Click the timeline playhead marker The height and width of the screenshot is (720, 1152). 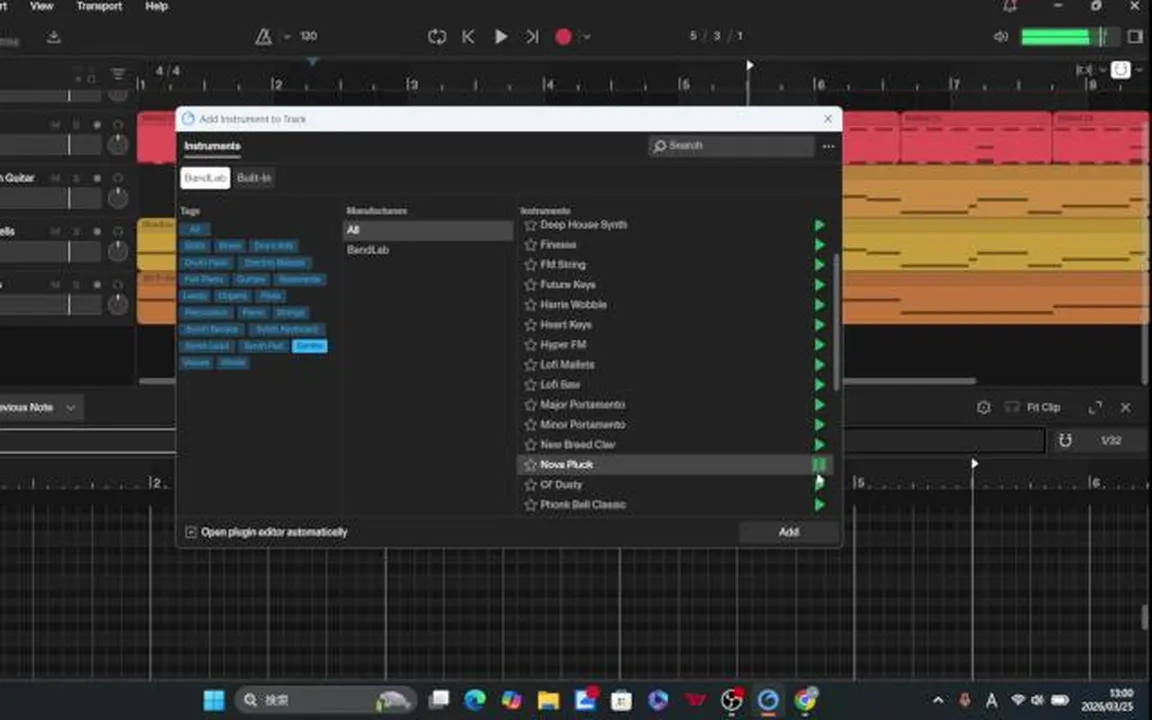pos(749,65)
